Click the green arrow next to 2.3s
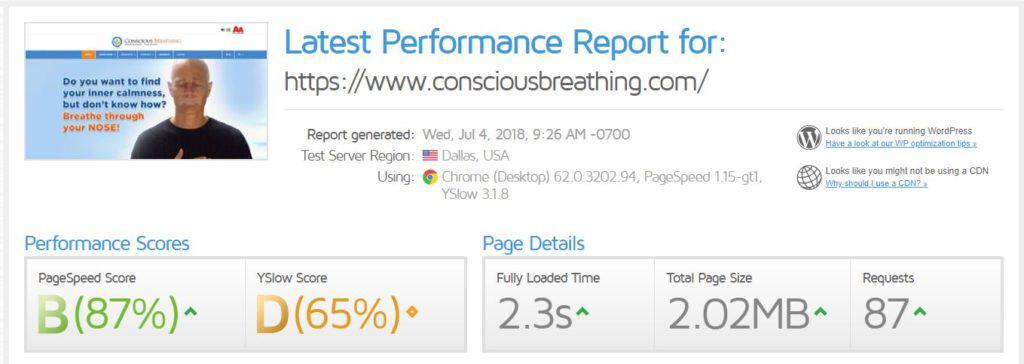Screen dimensions: 1024x364 click(x=582, y=312)
